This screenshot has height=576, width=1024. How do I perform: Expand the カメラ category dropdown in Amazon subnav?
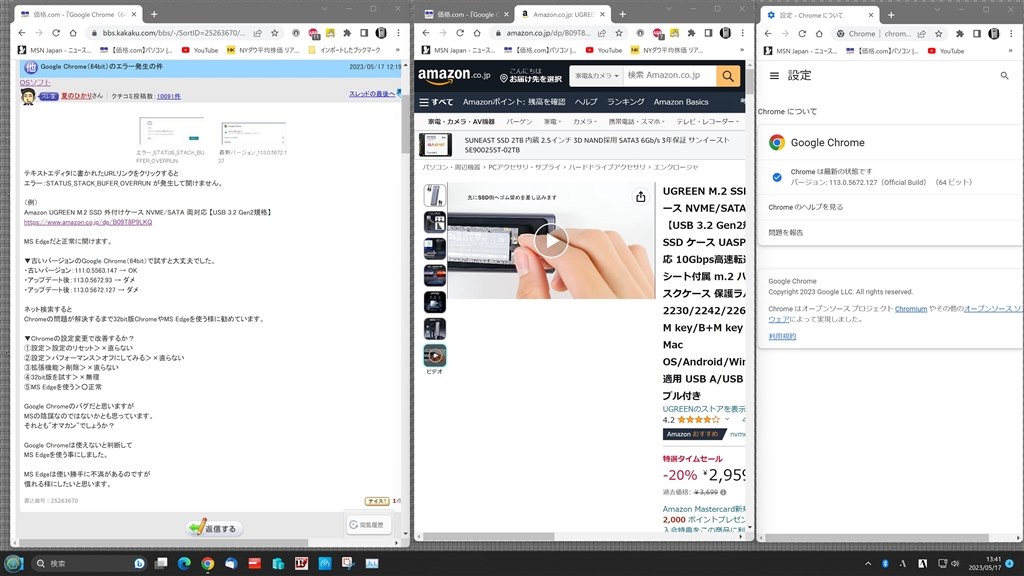coord(584,121)
